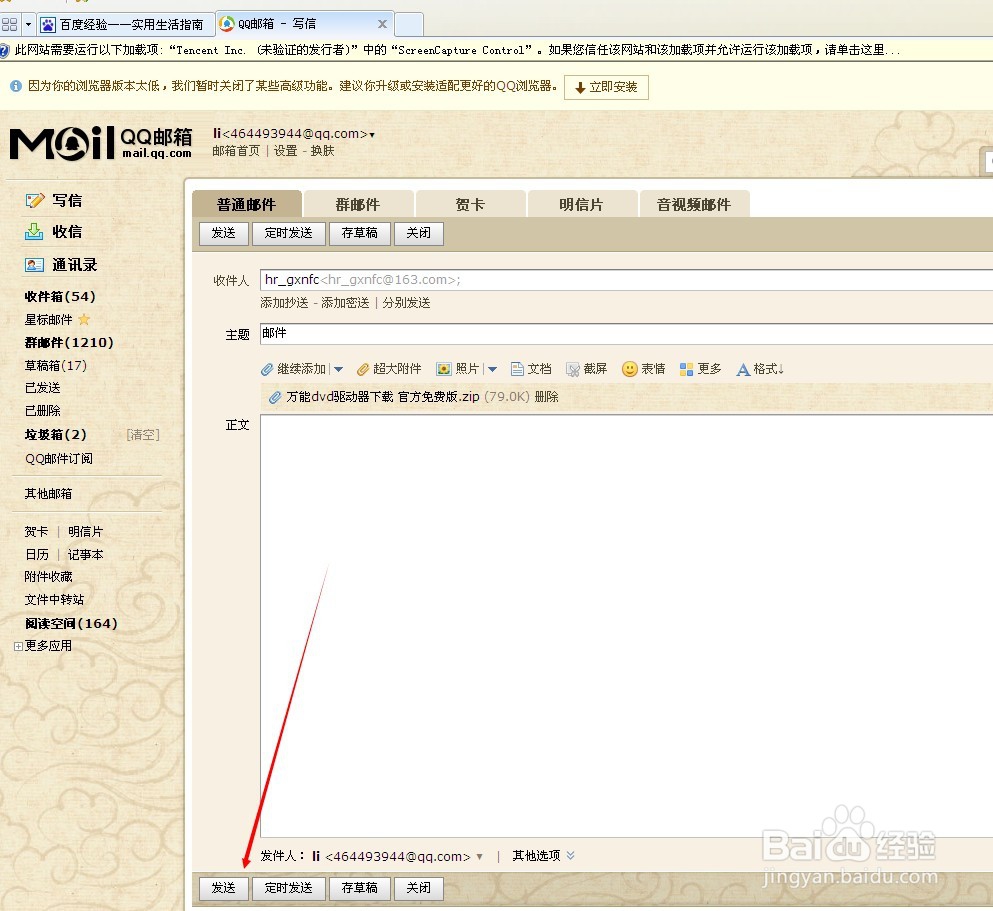Click the top 定时发送 button
This screenshot has height=911, width=993.
[289, 233]
